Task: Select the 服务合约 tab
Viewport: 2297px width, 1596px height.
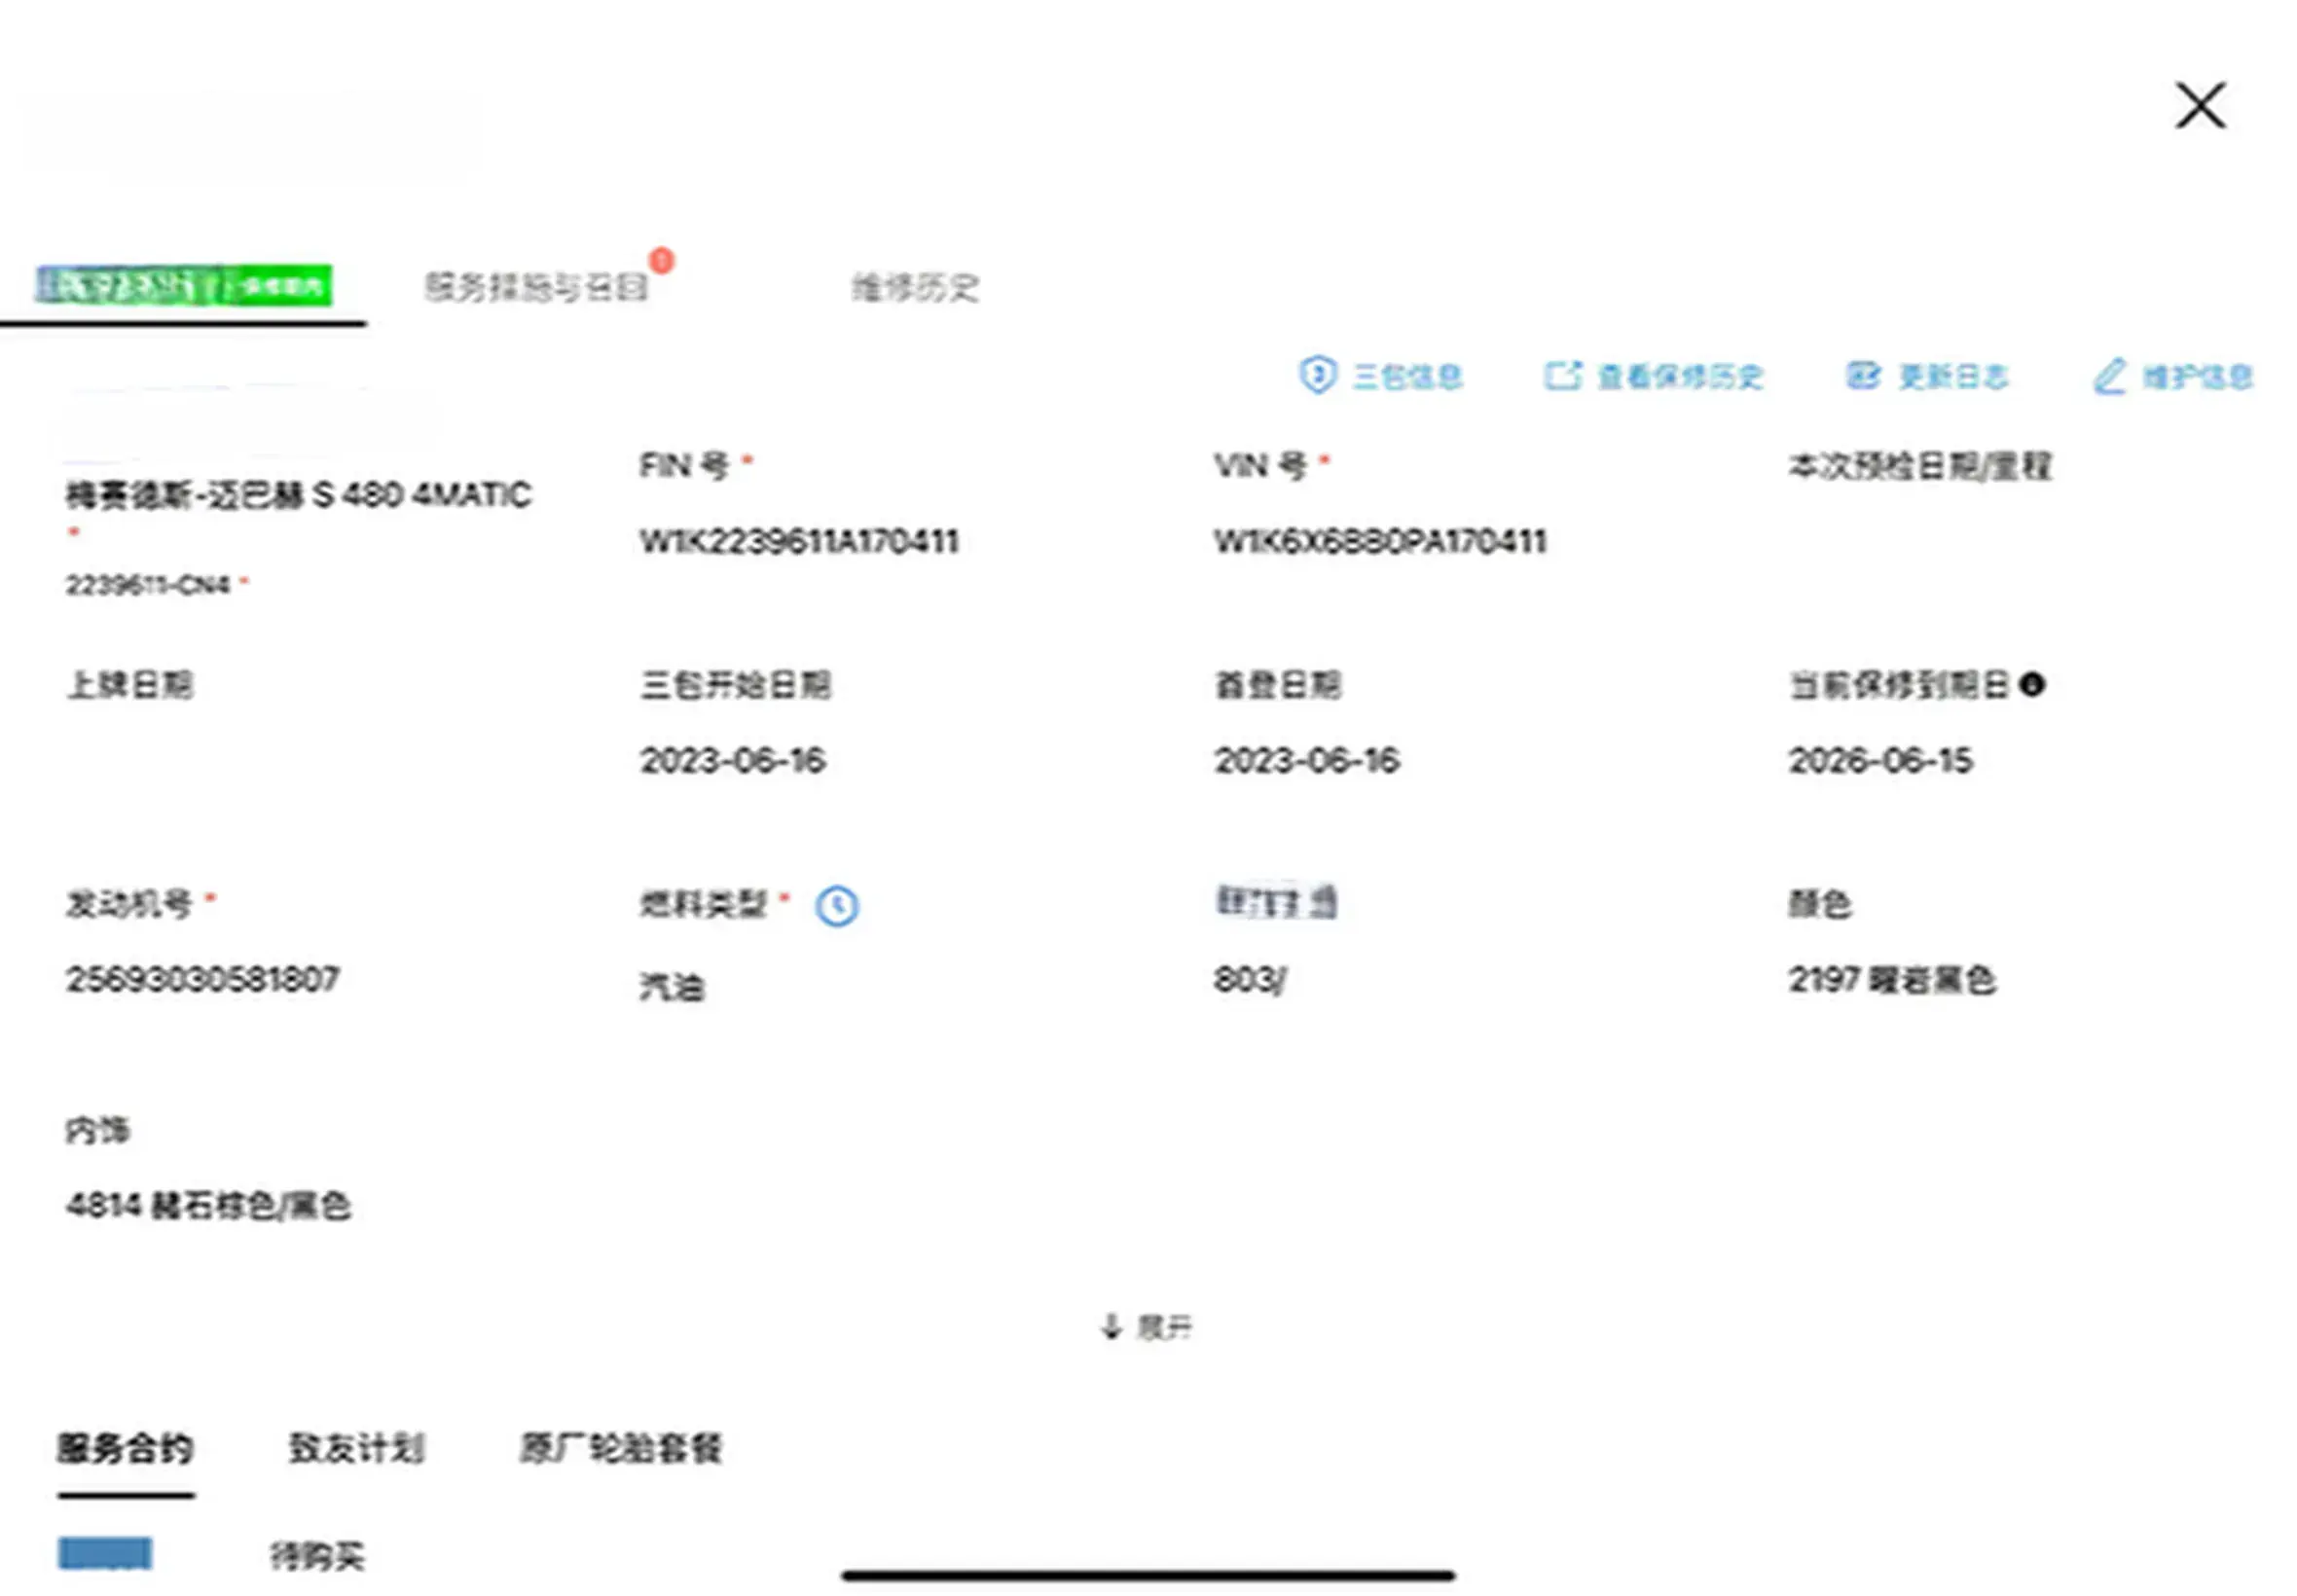Action: coord(125,1448)
